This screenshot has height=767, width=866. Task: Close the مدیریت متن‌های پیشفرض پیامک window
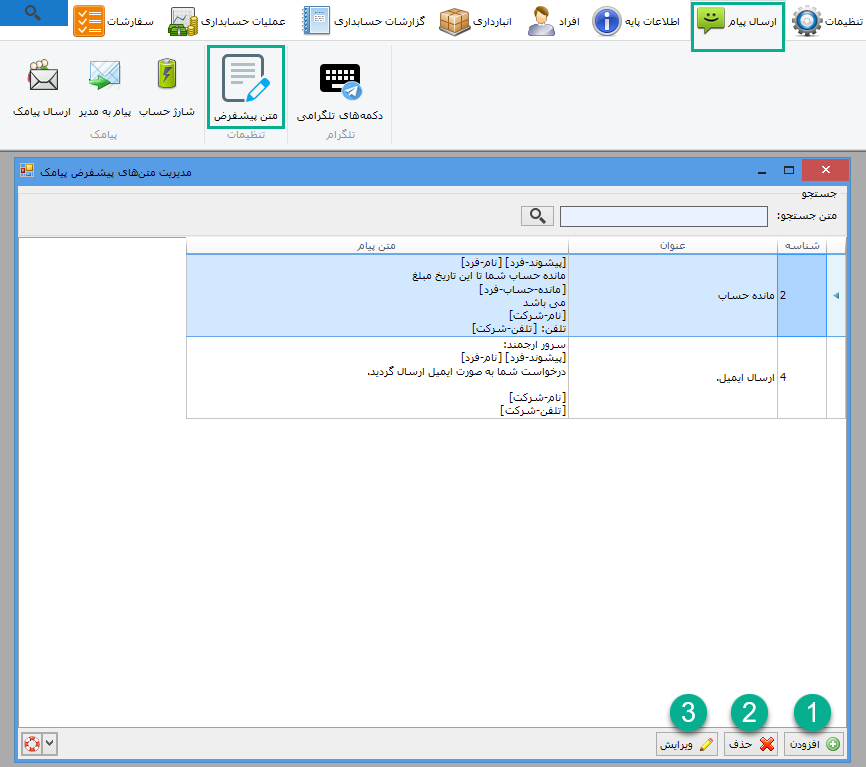pos(826,170)
